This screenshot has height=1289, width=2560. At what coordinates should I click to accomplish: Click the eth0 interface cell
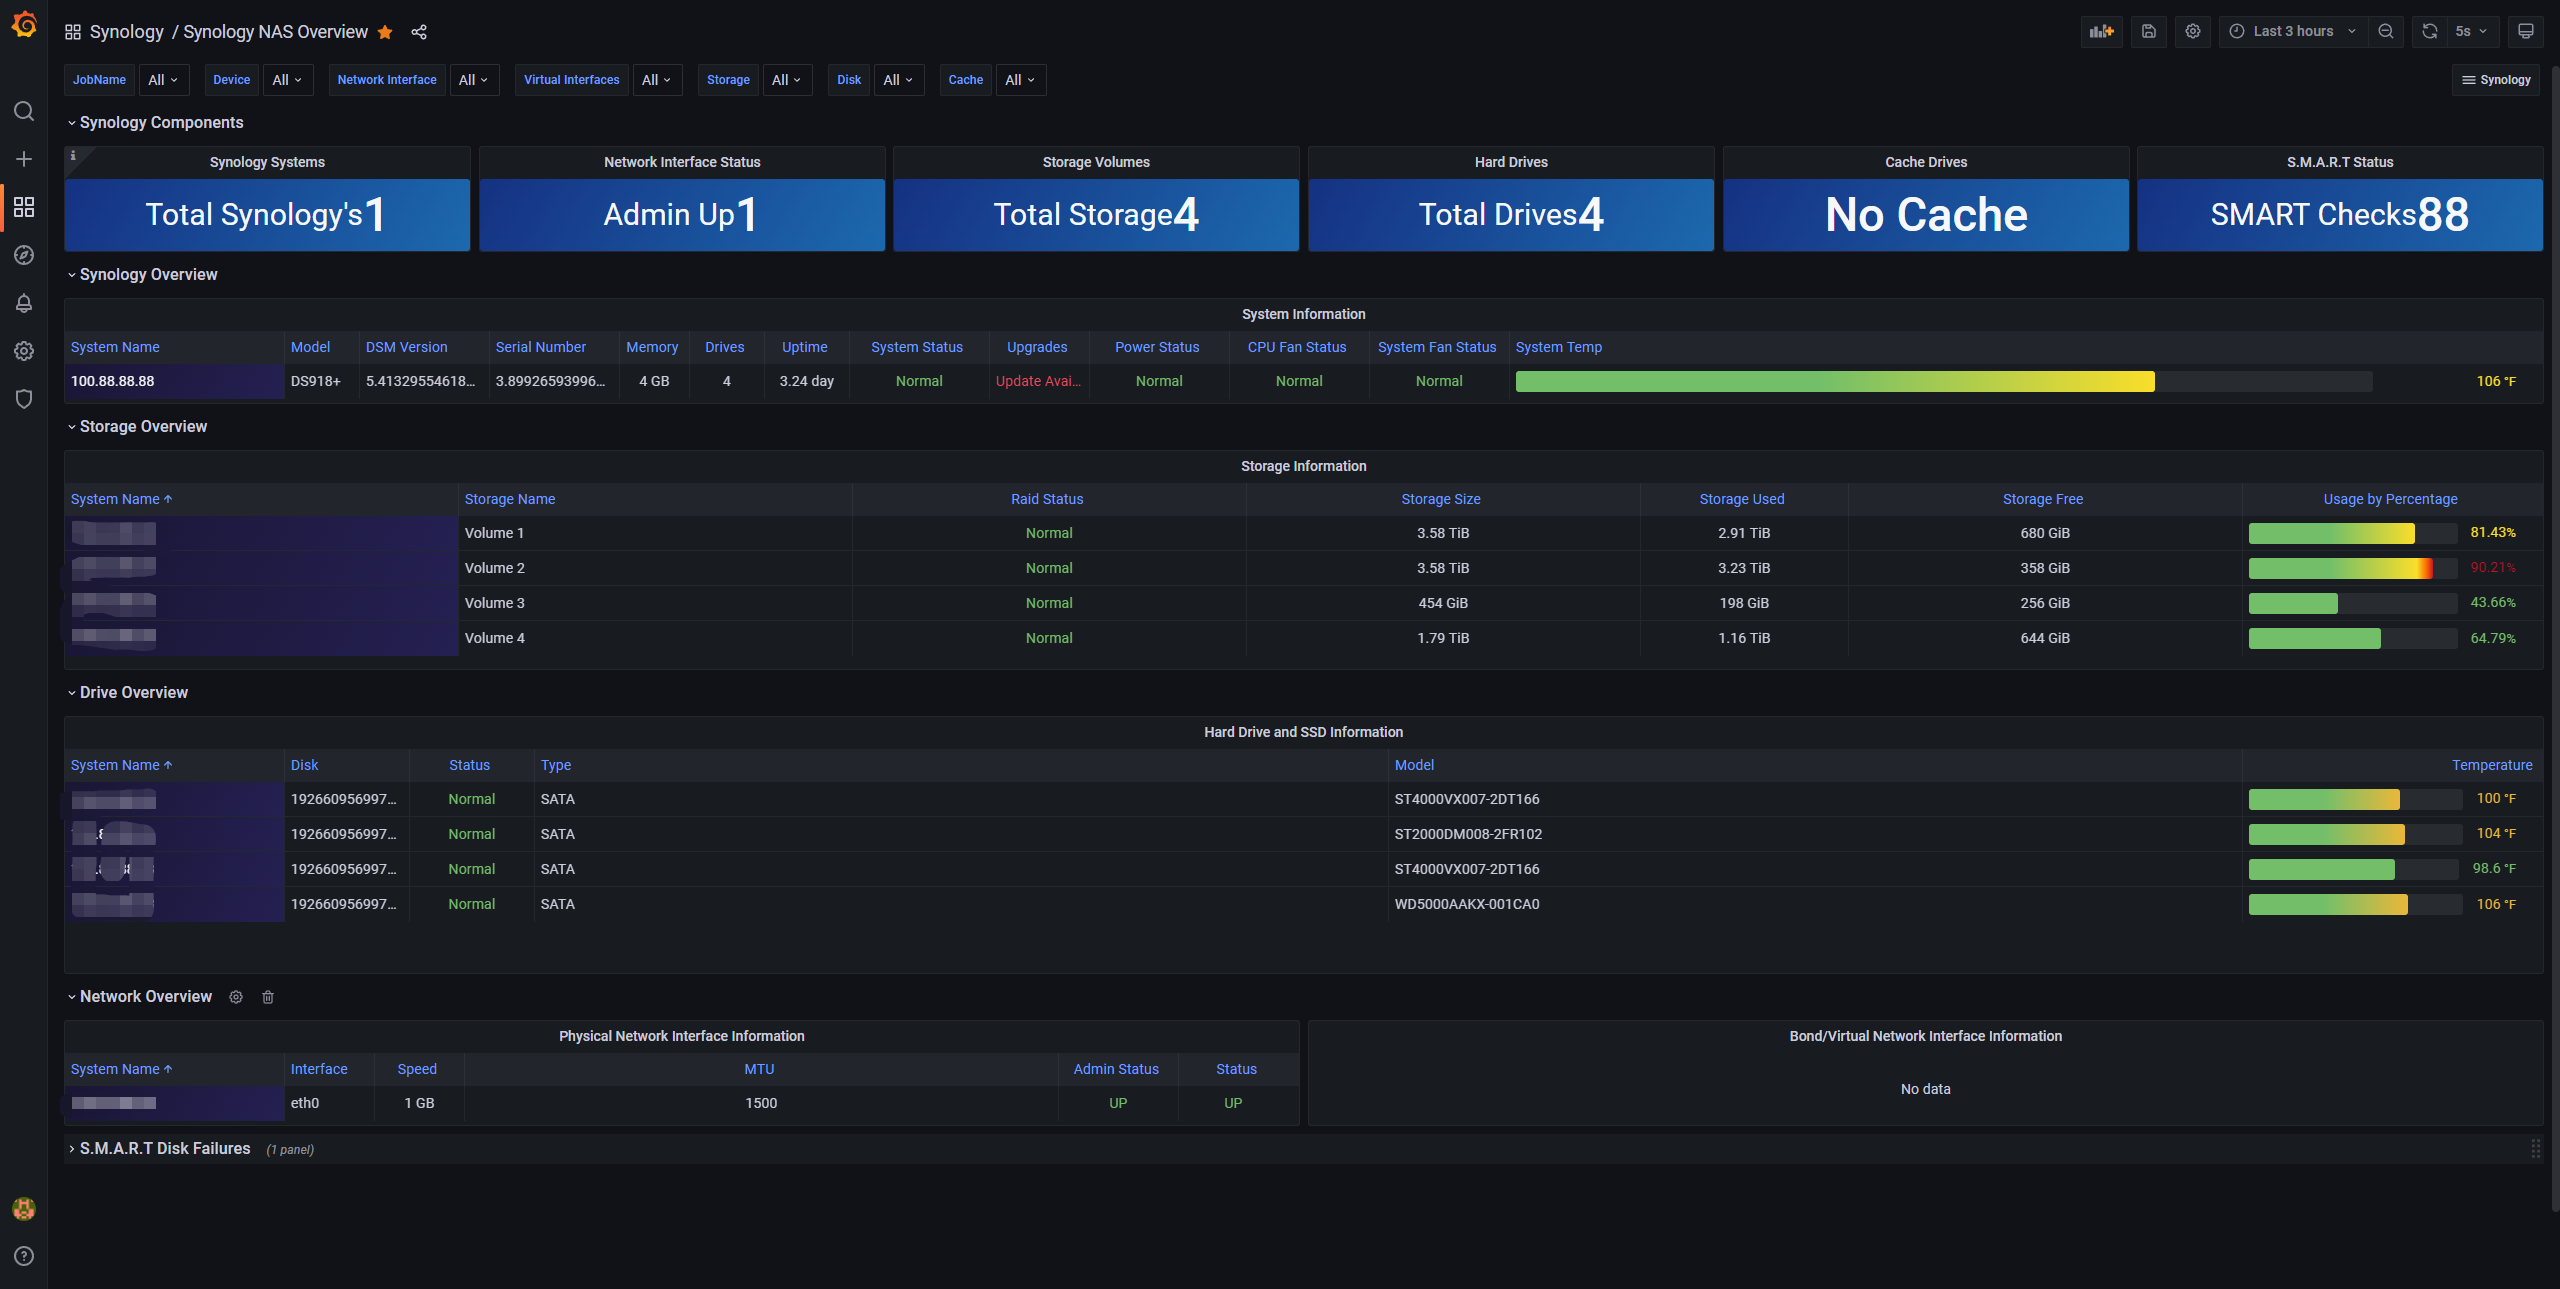pos(329,1103)
